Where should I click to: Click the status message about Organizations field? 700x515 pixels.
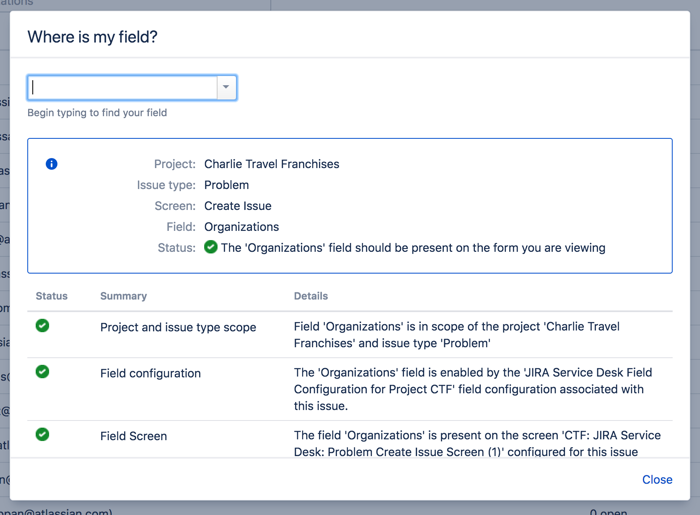[413, 248]
